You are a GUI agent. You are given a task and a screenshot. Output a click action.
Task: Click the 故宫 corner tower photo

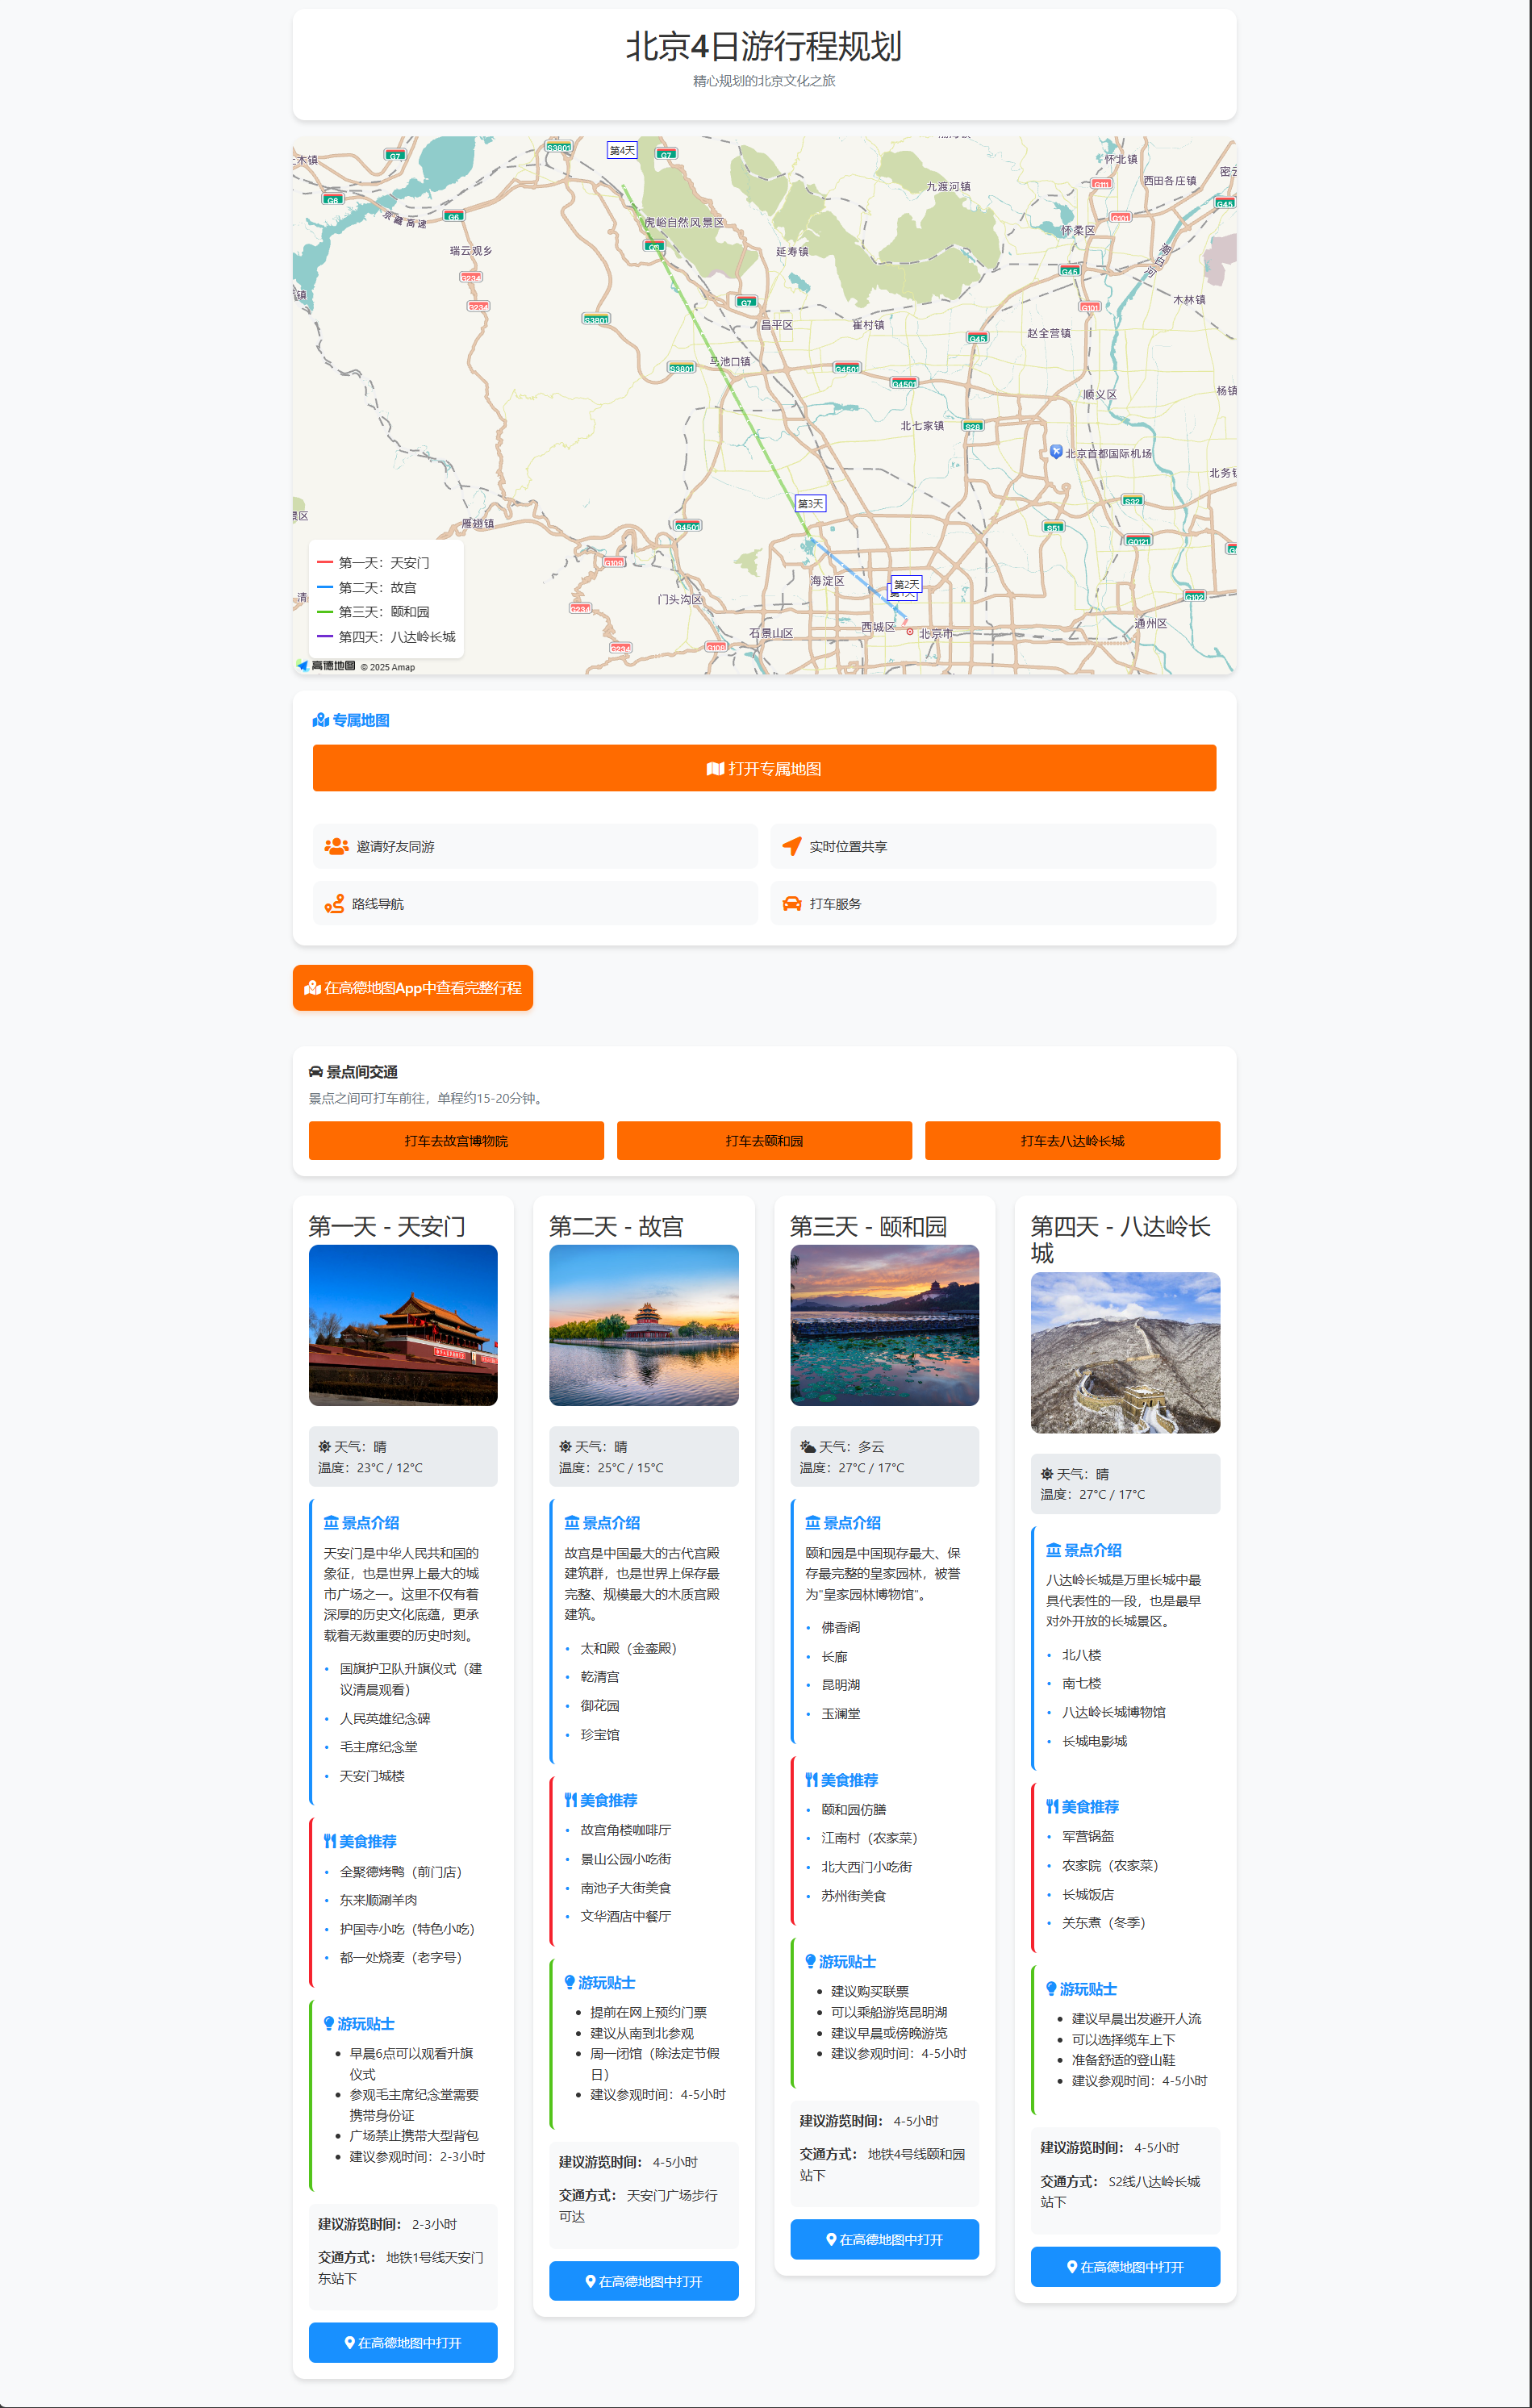click(x=644, y=1325)
